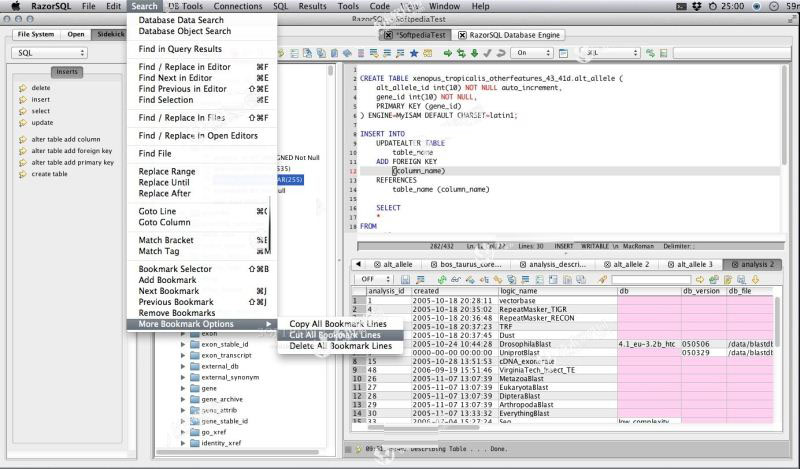Click the glasses icon in results toolbar
The width and height of the screenshot is (800, 469).
[x=456, y=280]
